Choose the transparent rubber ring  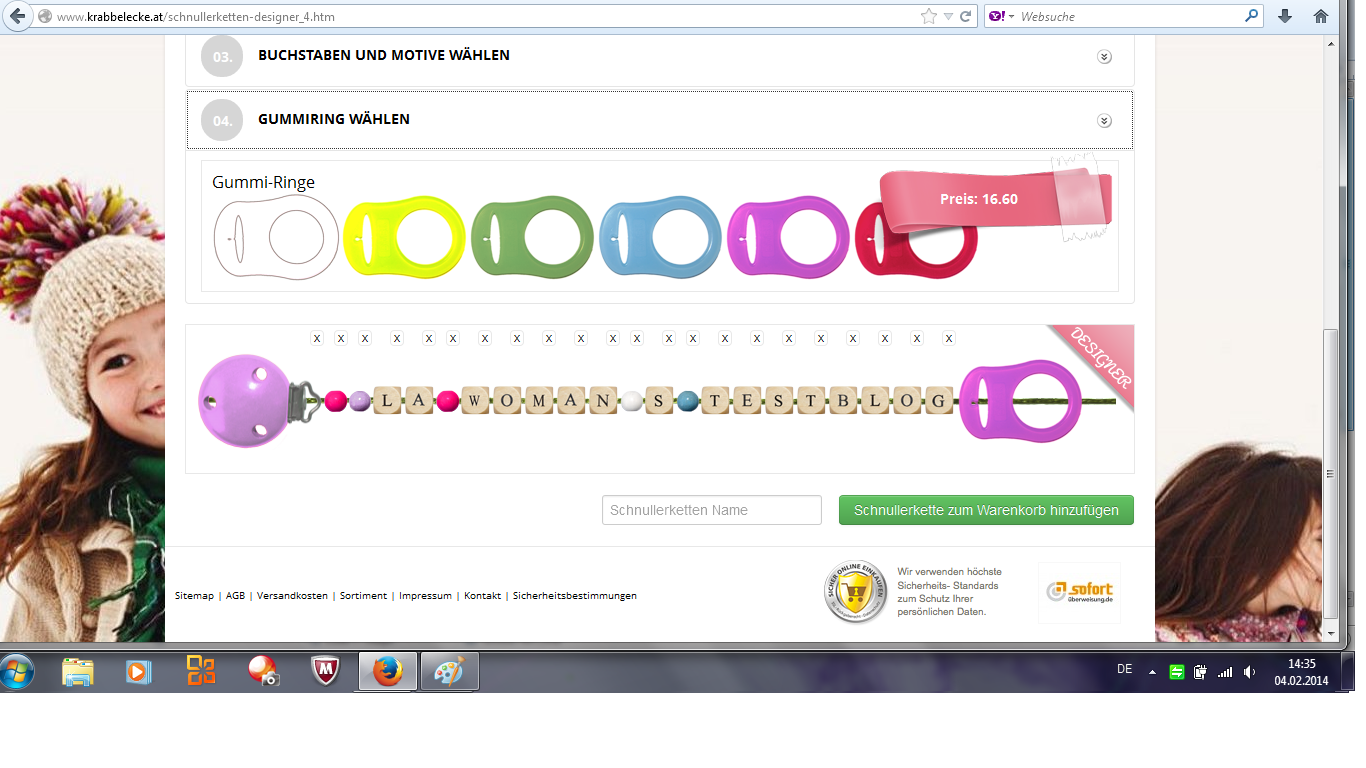point(276,237)
